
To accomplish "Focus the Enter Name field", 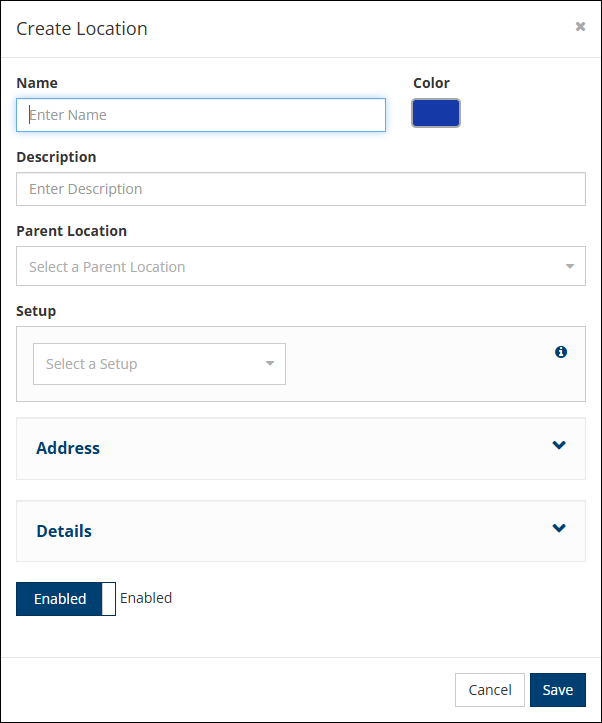I will pyautogui.click(x=201, y=115).
